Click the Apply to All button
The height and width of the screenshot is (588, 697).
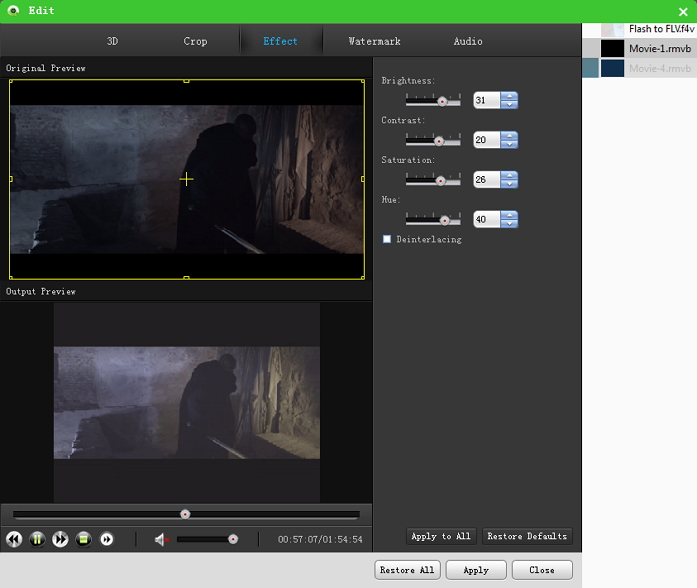pyautogui.click(x=440, y=537)
